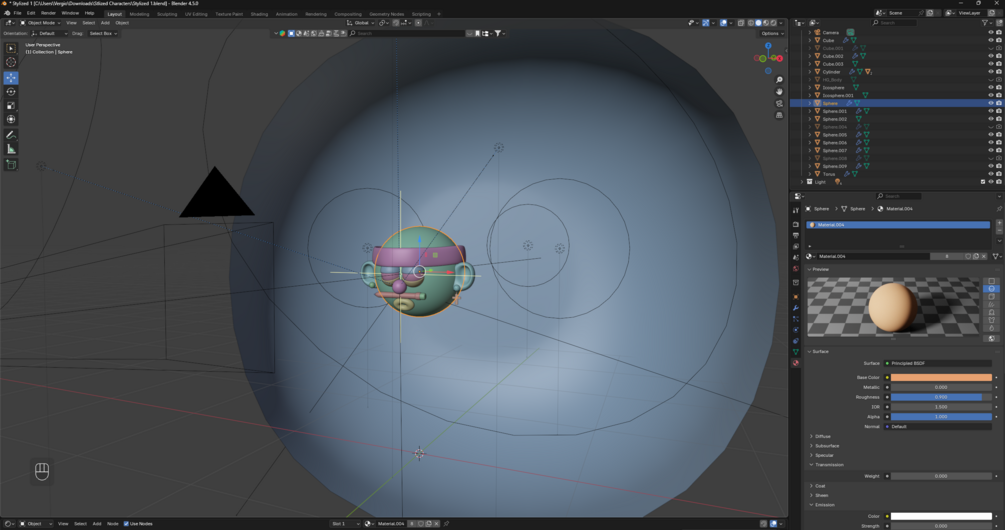This screenshot has height=530, width=1005.
Task: Expand the Light collection in outliner
Action: [x=802, y=182]
